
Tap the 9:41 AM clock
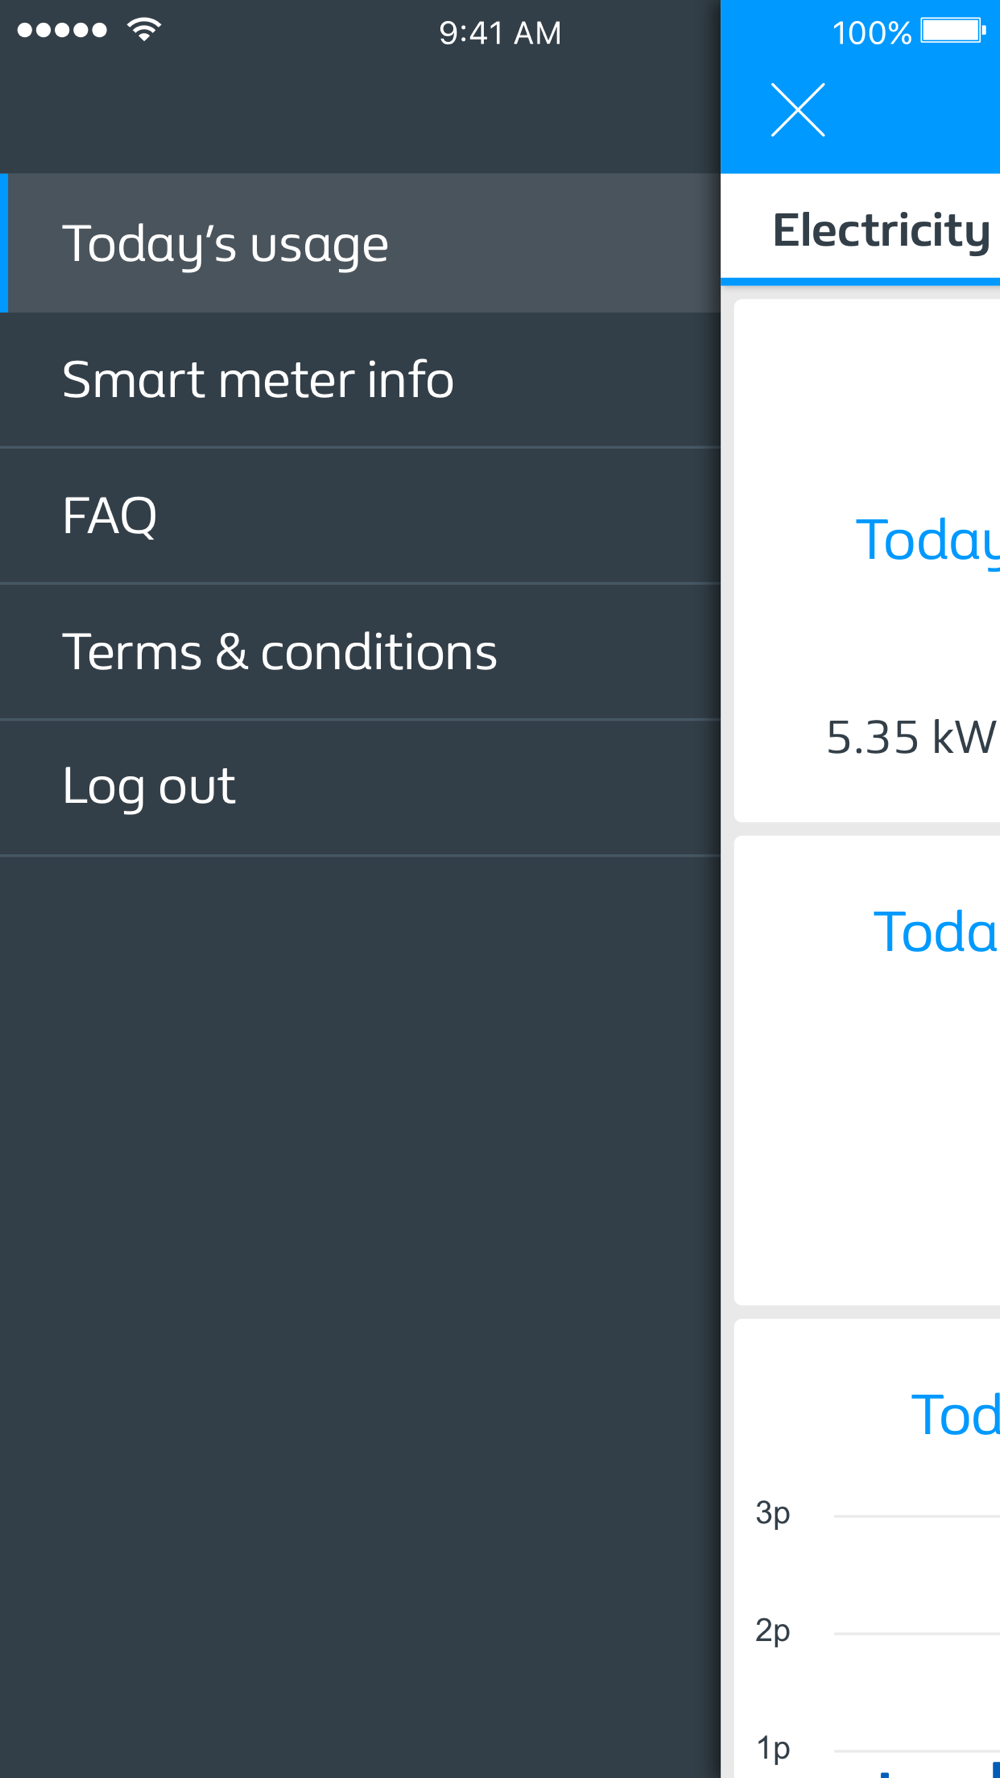[x=500, y=33]
